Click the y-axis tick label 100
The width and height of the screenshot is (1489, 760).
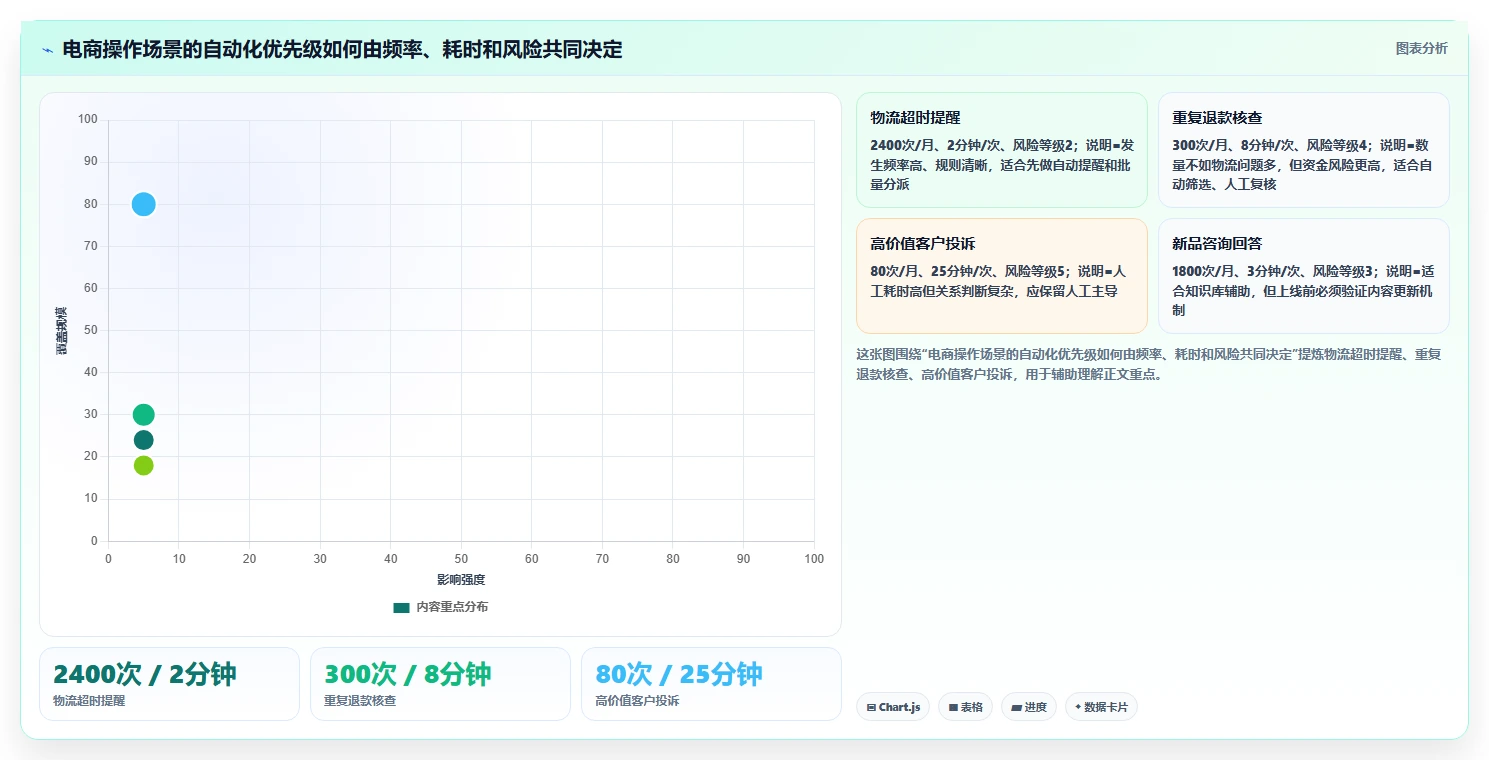click(88, 120)
